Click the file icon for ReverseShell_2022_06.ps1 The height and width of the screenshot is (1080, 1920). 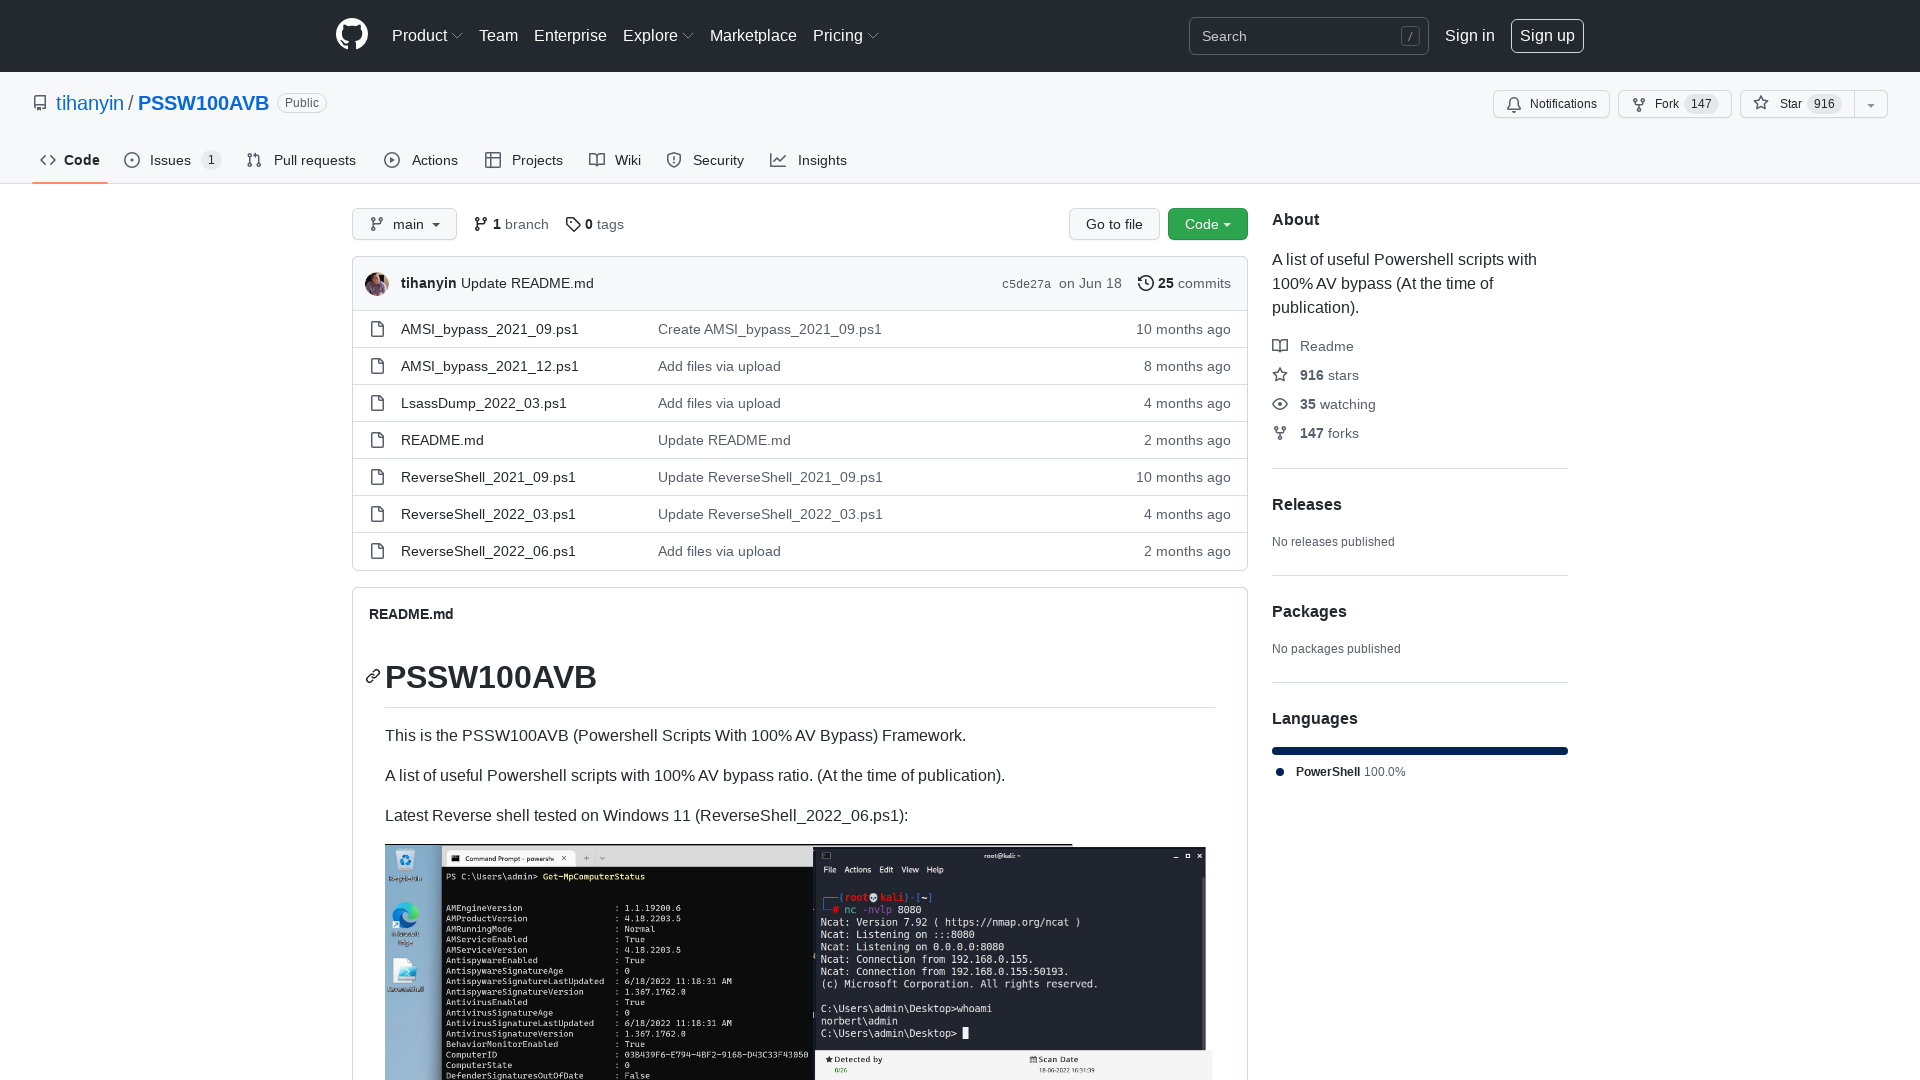pos(377,551)
